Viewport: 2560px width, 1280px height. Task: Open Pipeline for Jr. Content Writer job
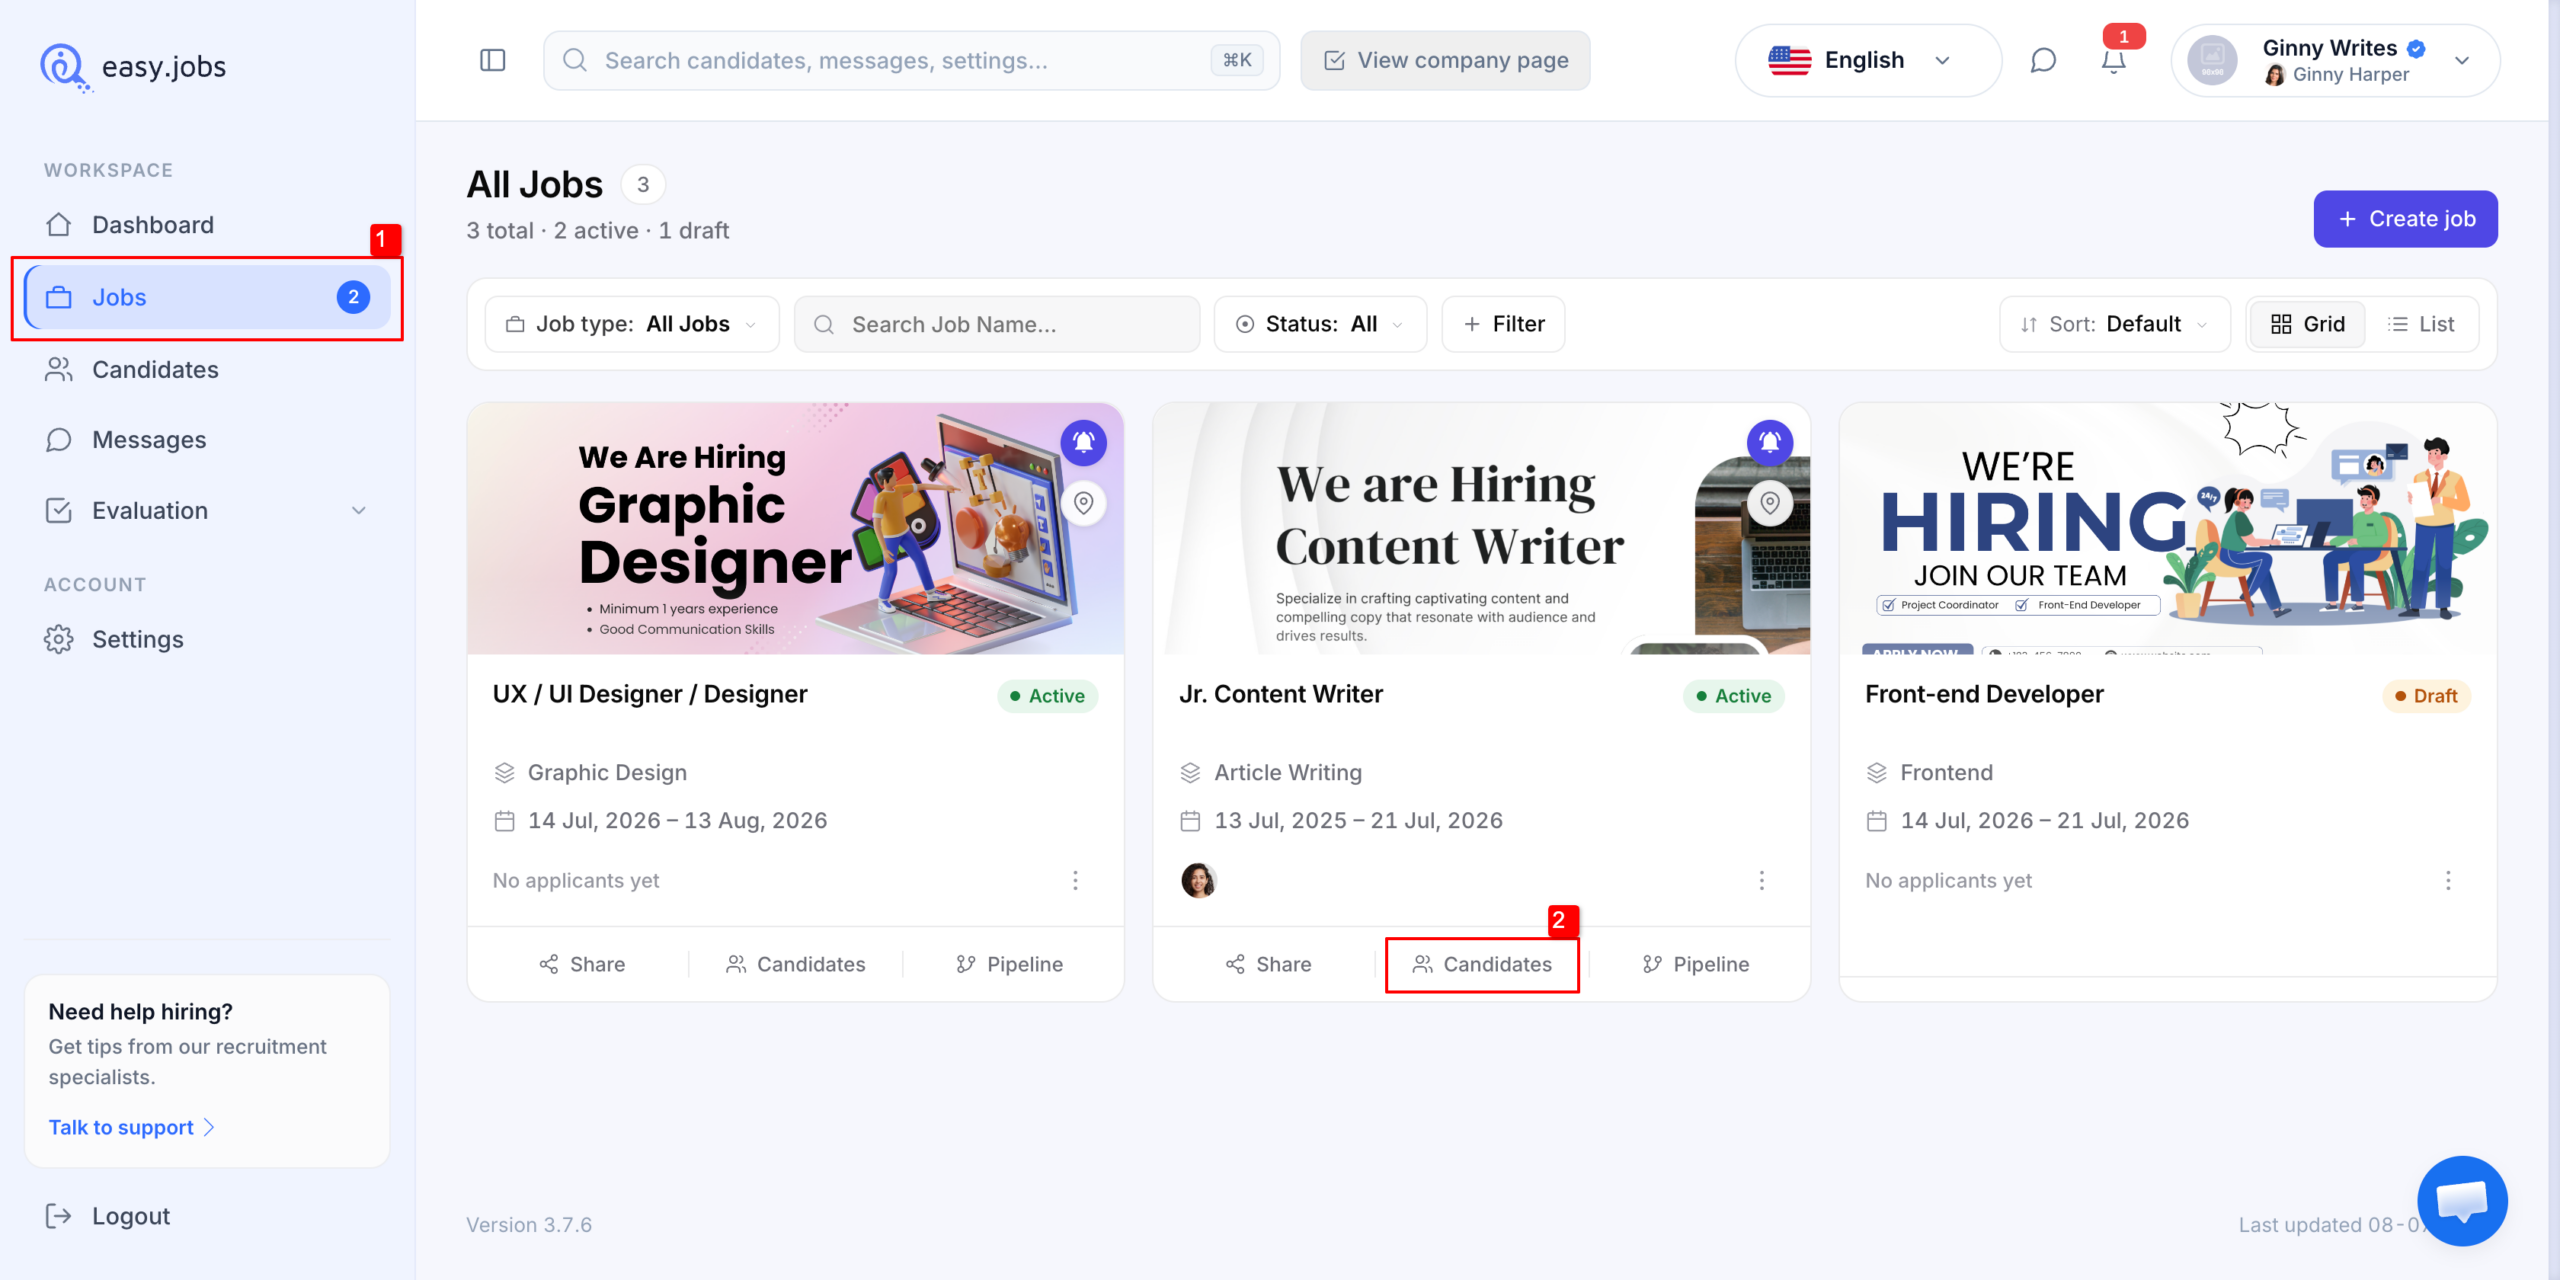click(x=1696, y=964)
